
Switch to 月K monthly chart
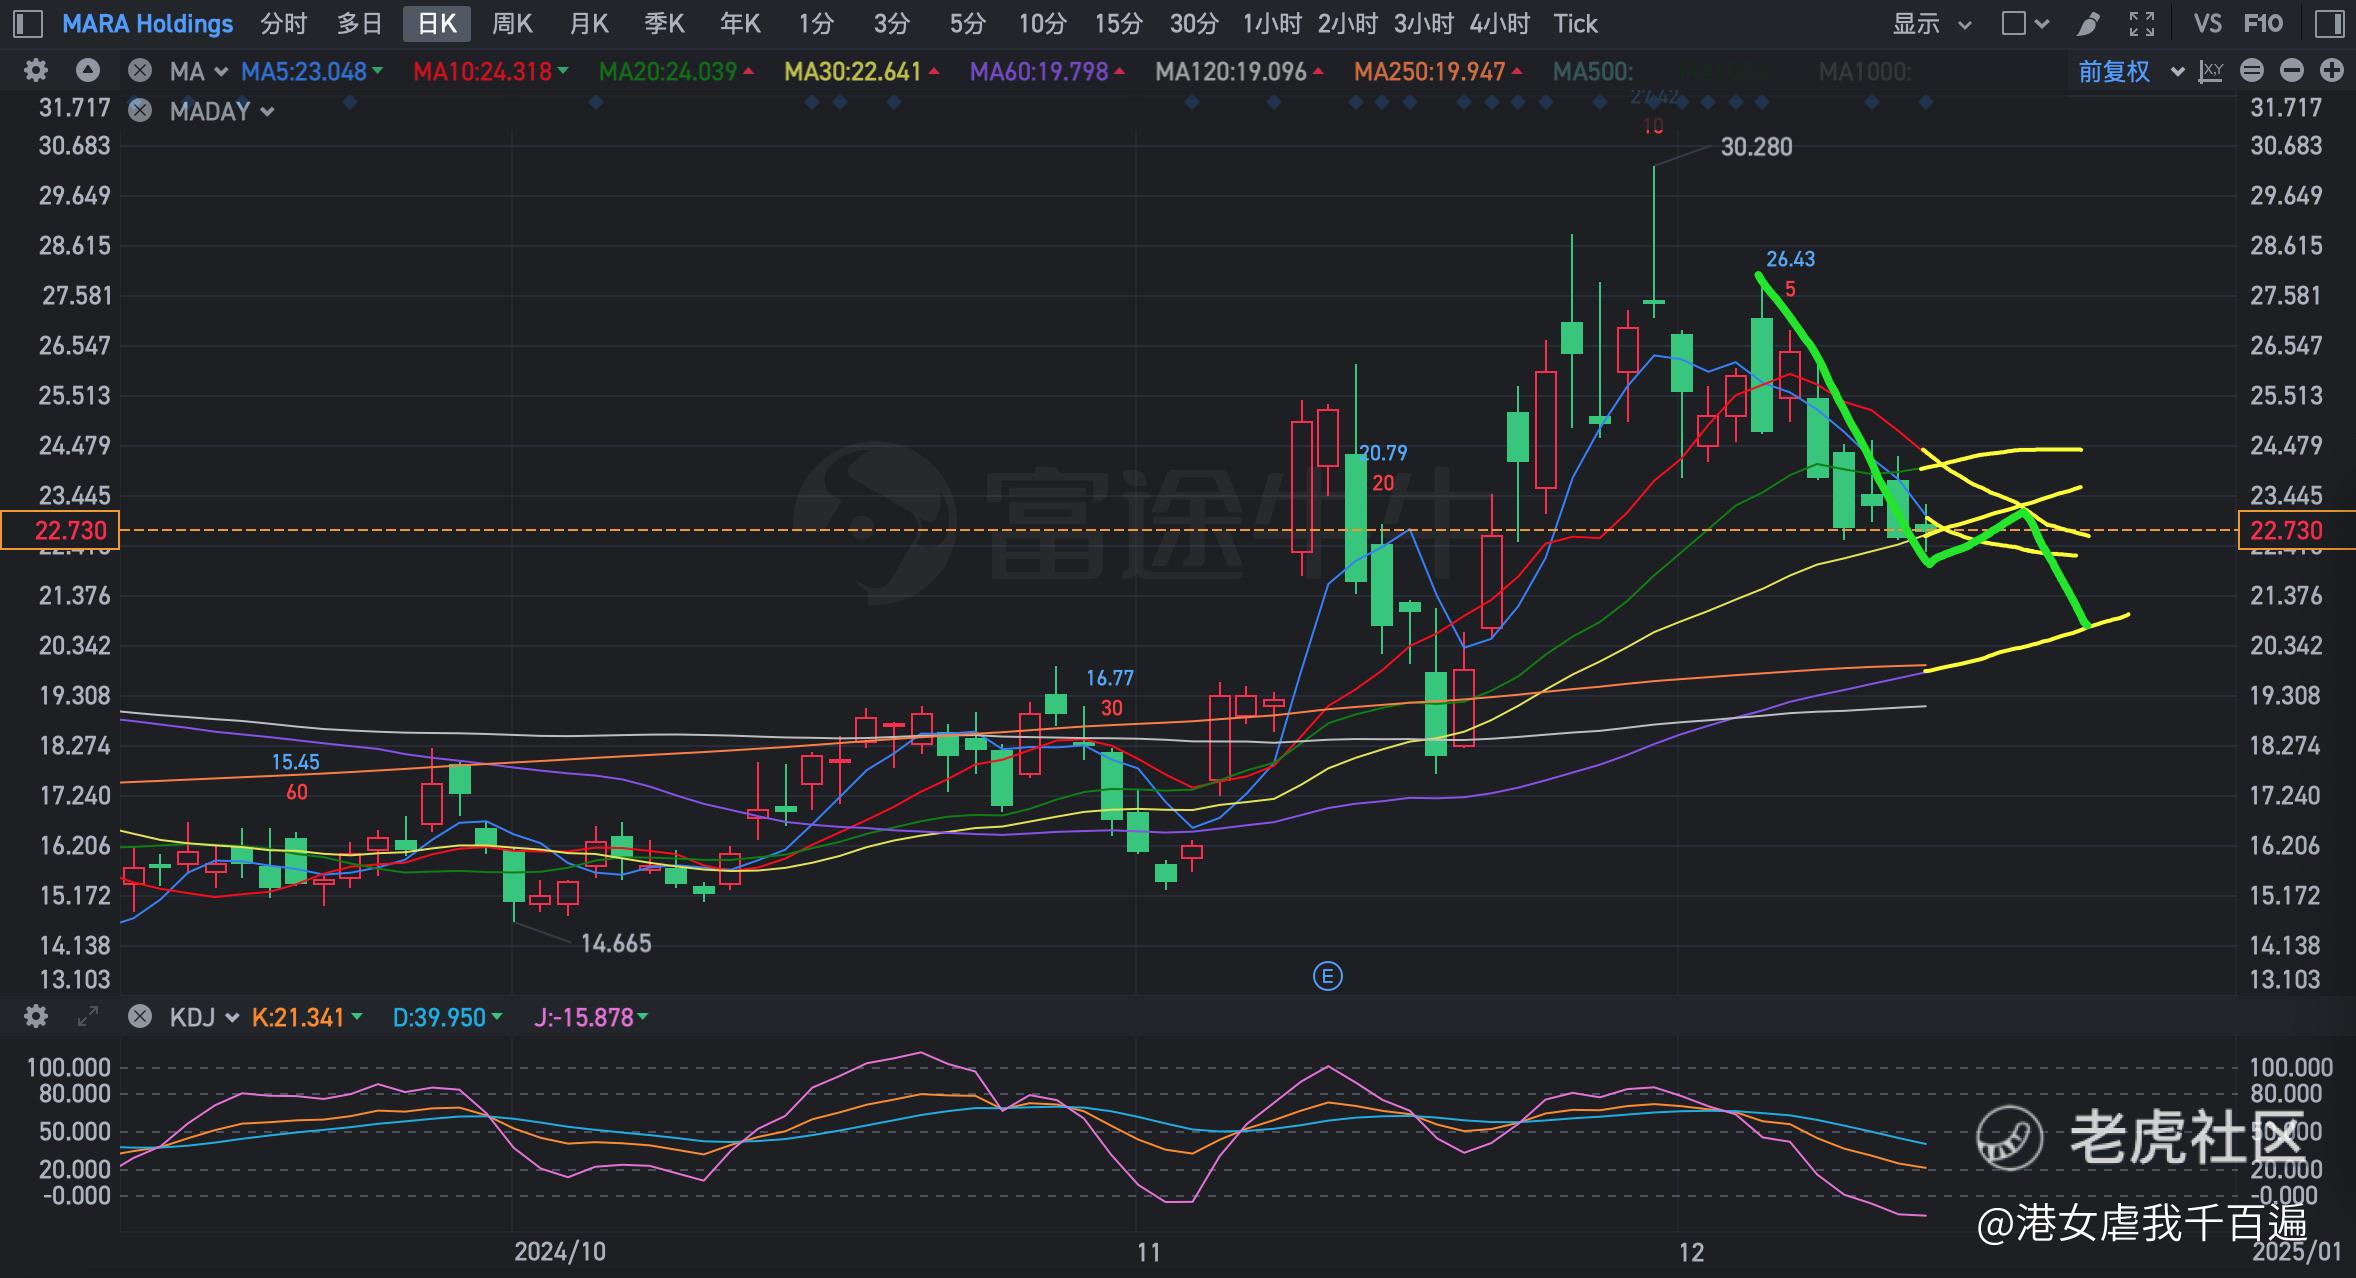589,23
